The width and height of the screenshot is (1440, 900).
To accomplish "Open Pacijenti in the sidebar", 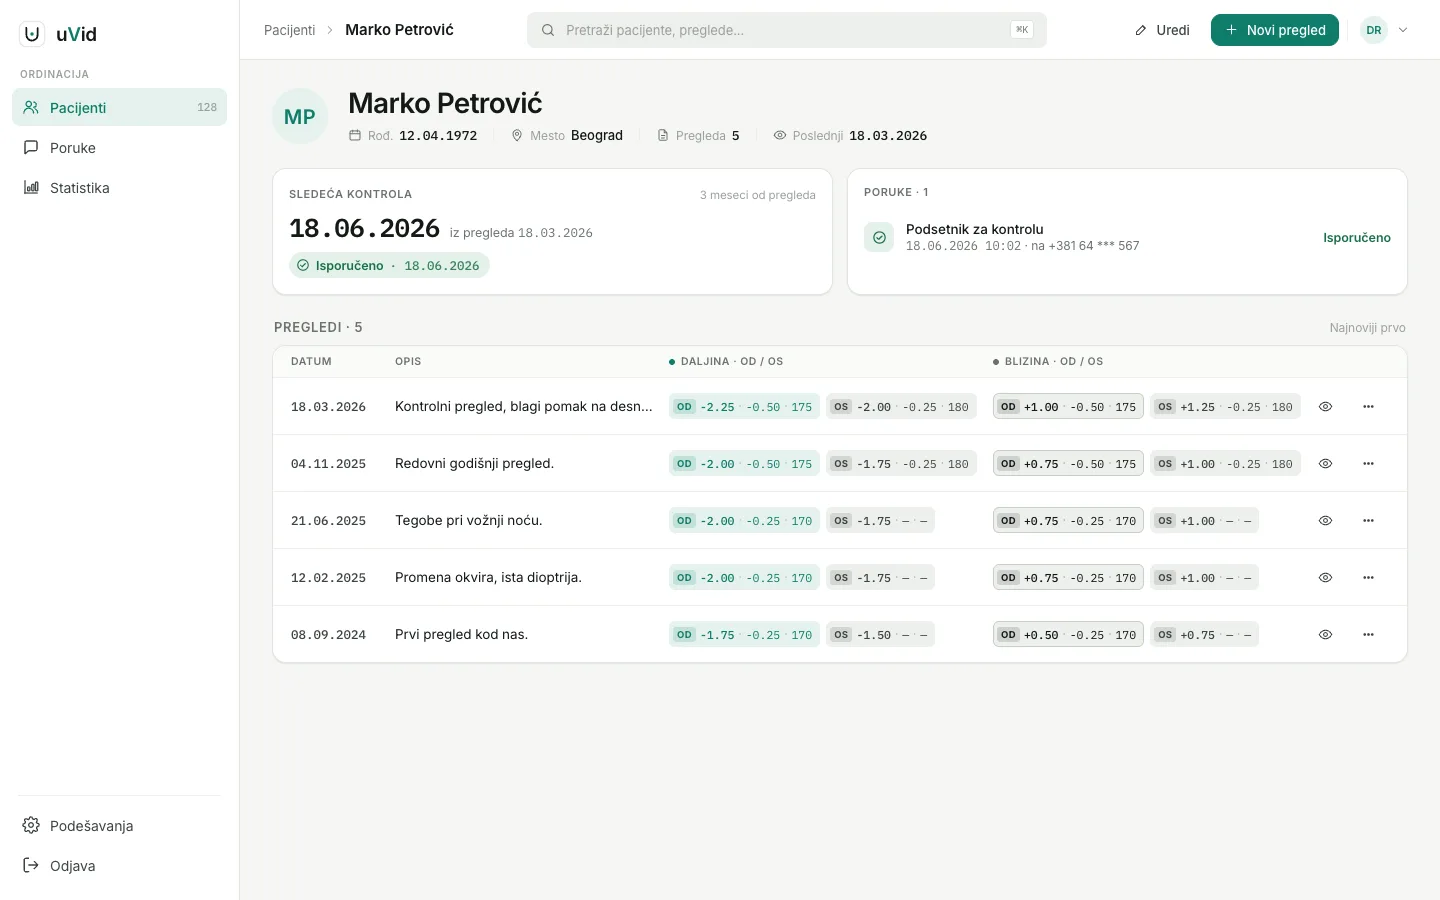I will coord(119,107).
